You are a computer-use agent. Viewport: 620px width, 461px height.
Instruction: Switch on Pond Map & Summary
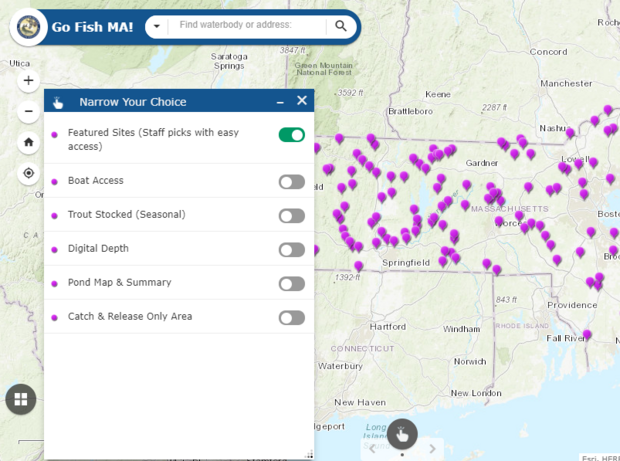291,283
